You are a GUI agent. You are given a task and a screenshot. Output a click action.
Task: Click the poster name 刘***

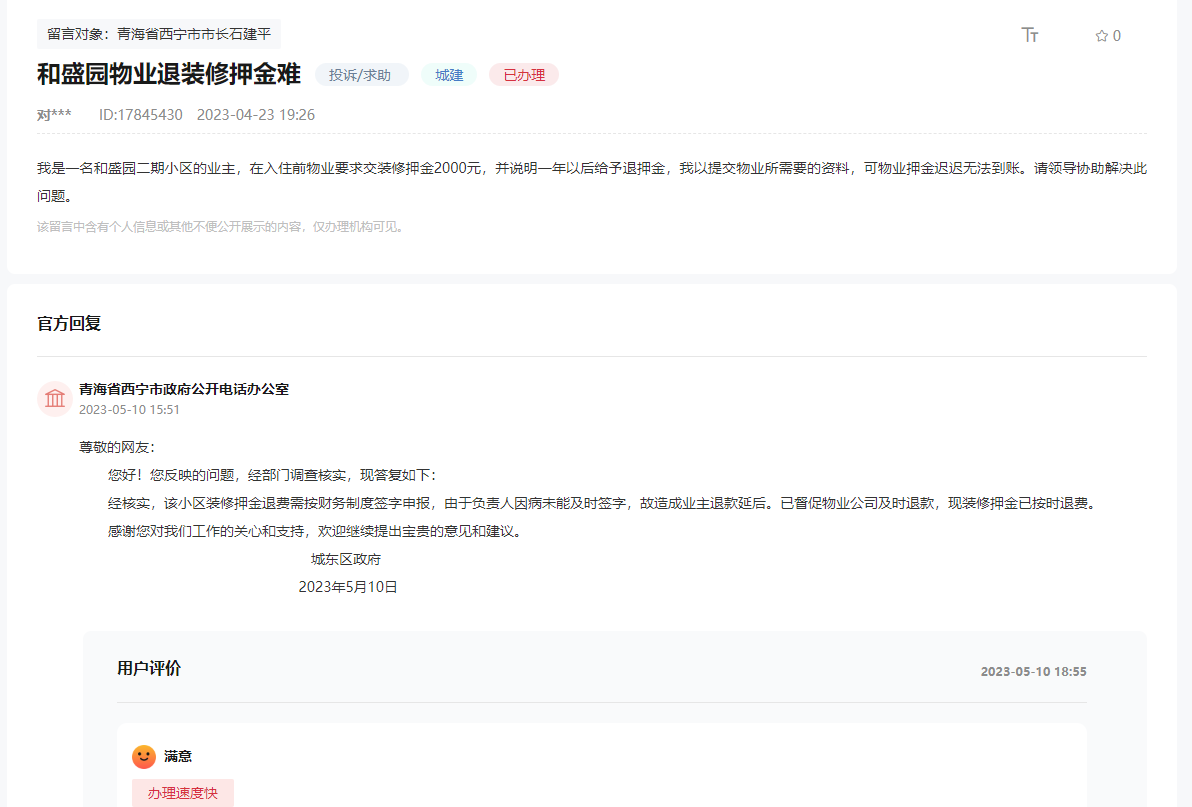click(x=54, y=115)
